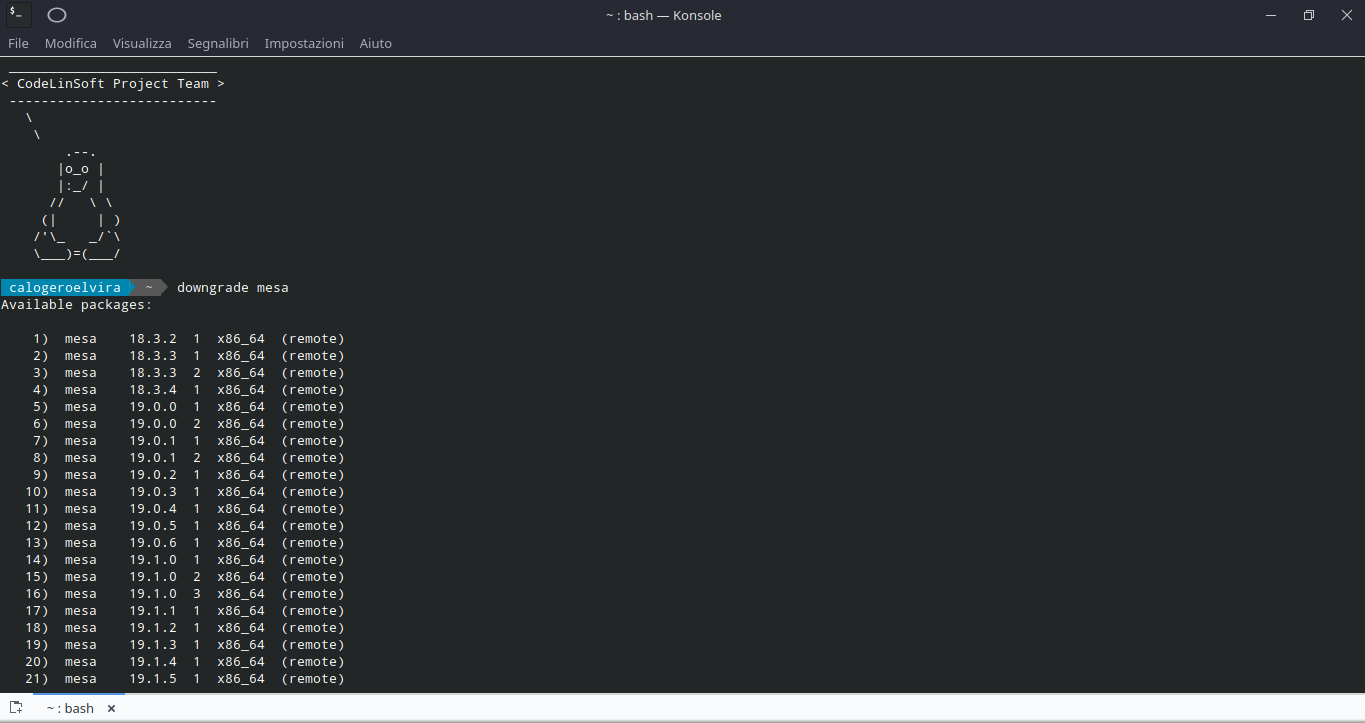The image size is (1365, 723).
Task: Click the 'downgrade mesa' command text
Action: 233,288
